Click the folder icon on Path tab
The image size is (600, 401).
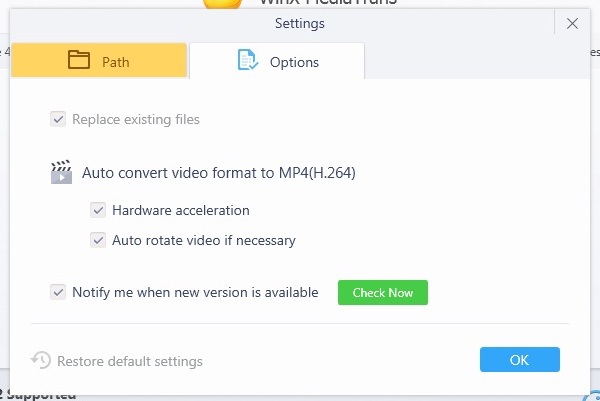(79, 60)
